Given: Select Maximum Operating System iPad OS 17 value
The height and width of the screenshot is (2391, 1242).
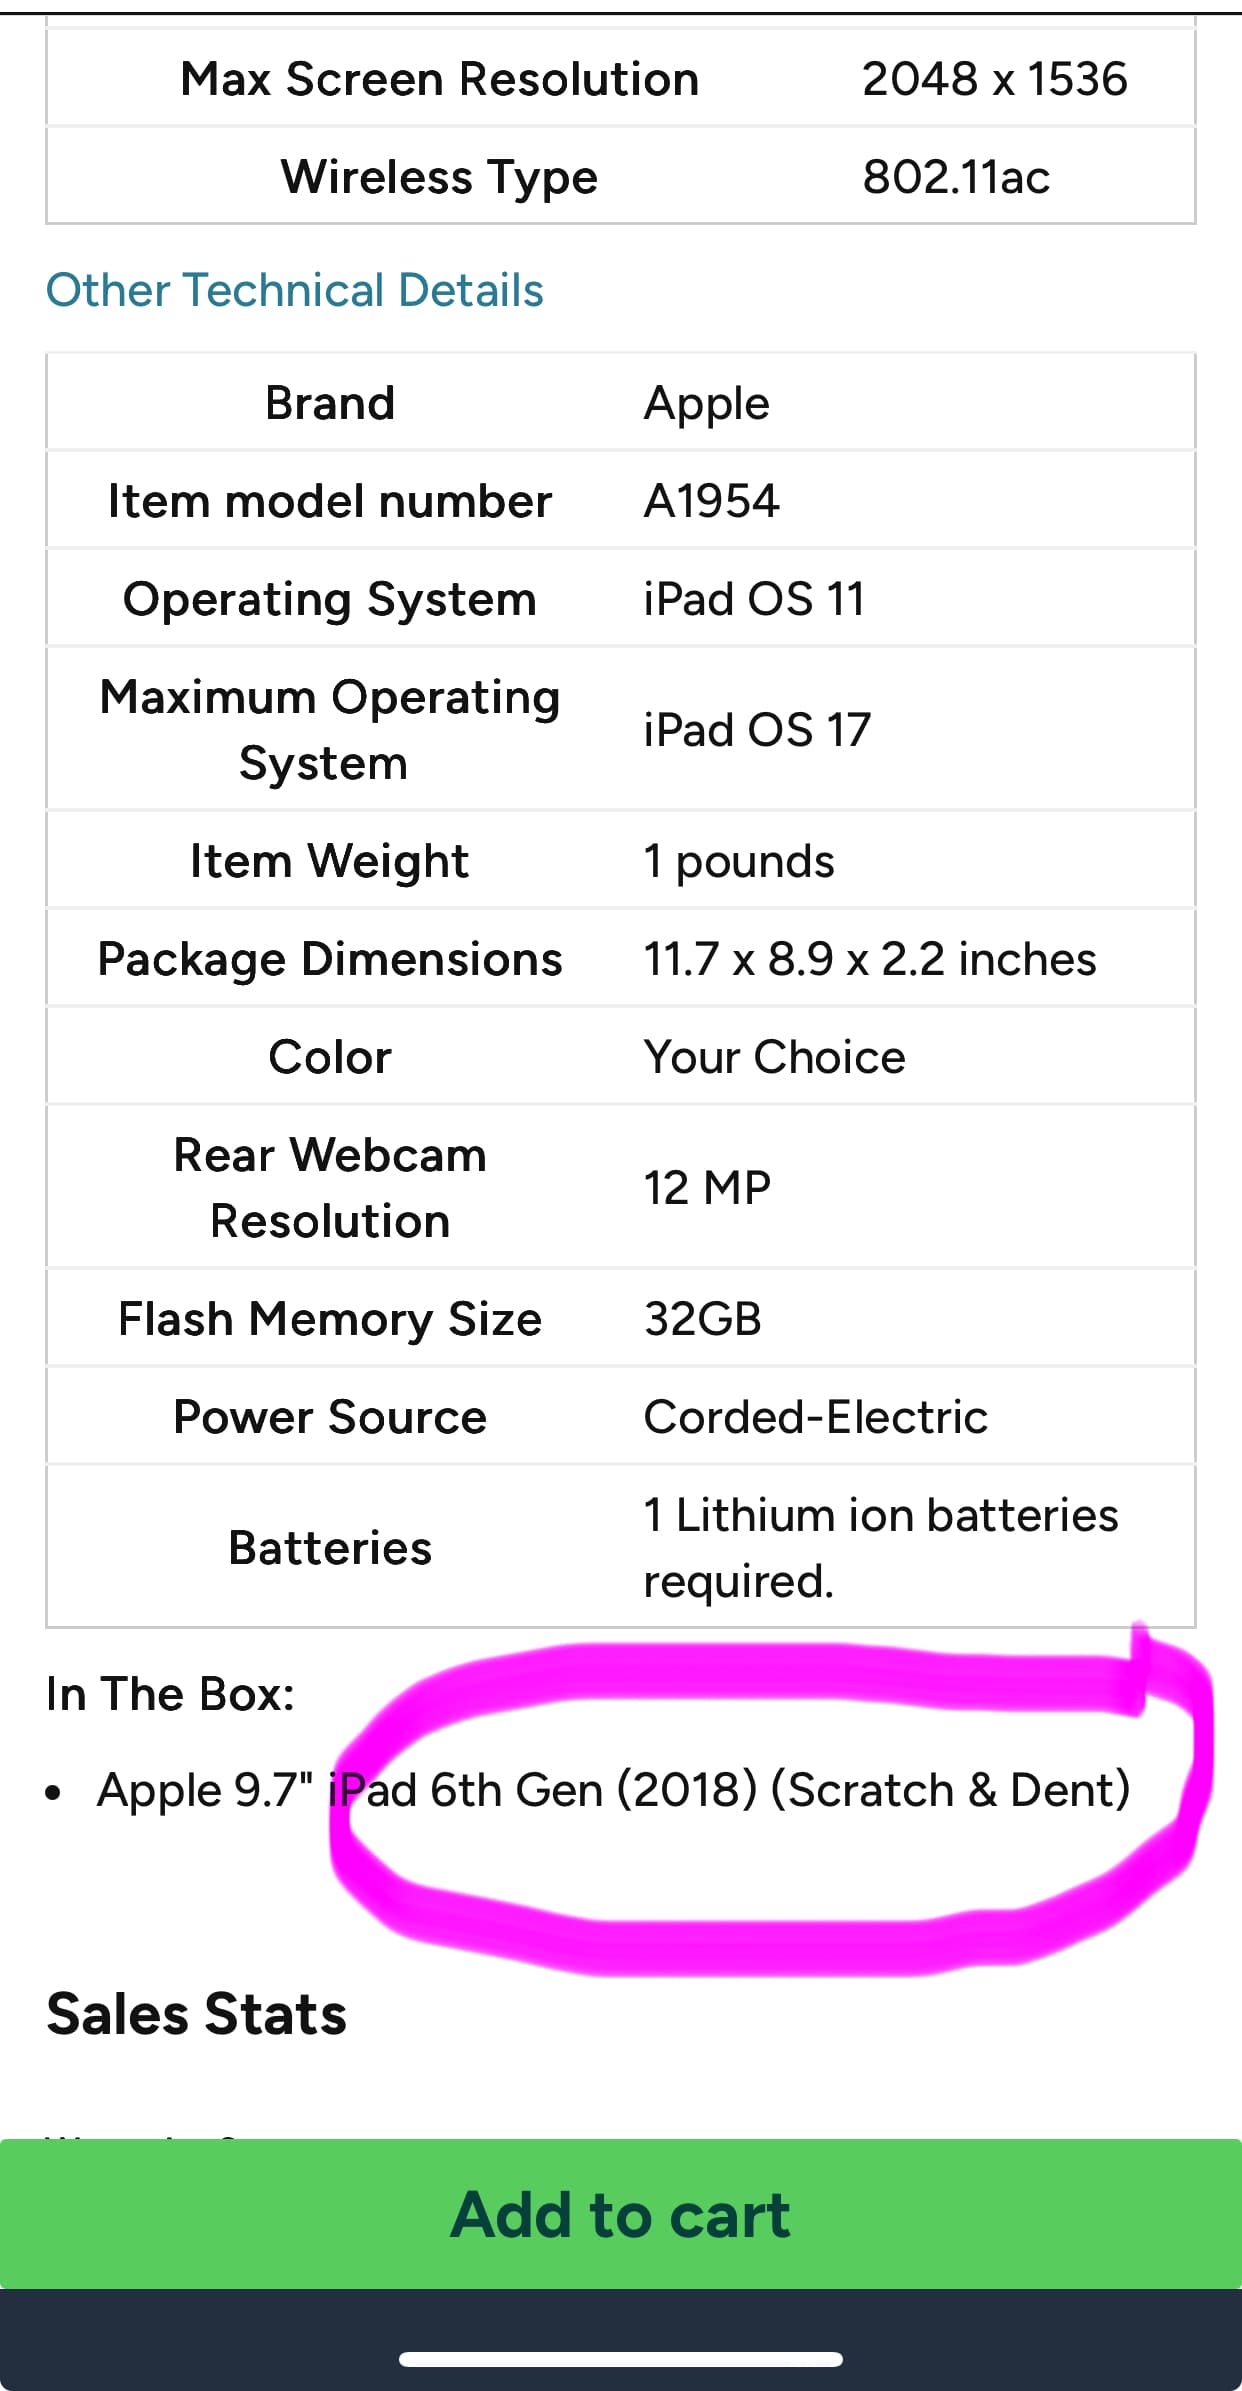Looking at the screenshot, I should click(x=757, y=729).
